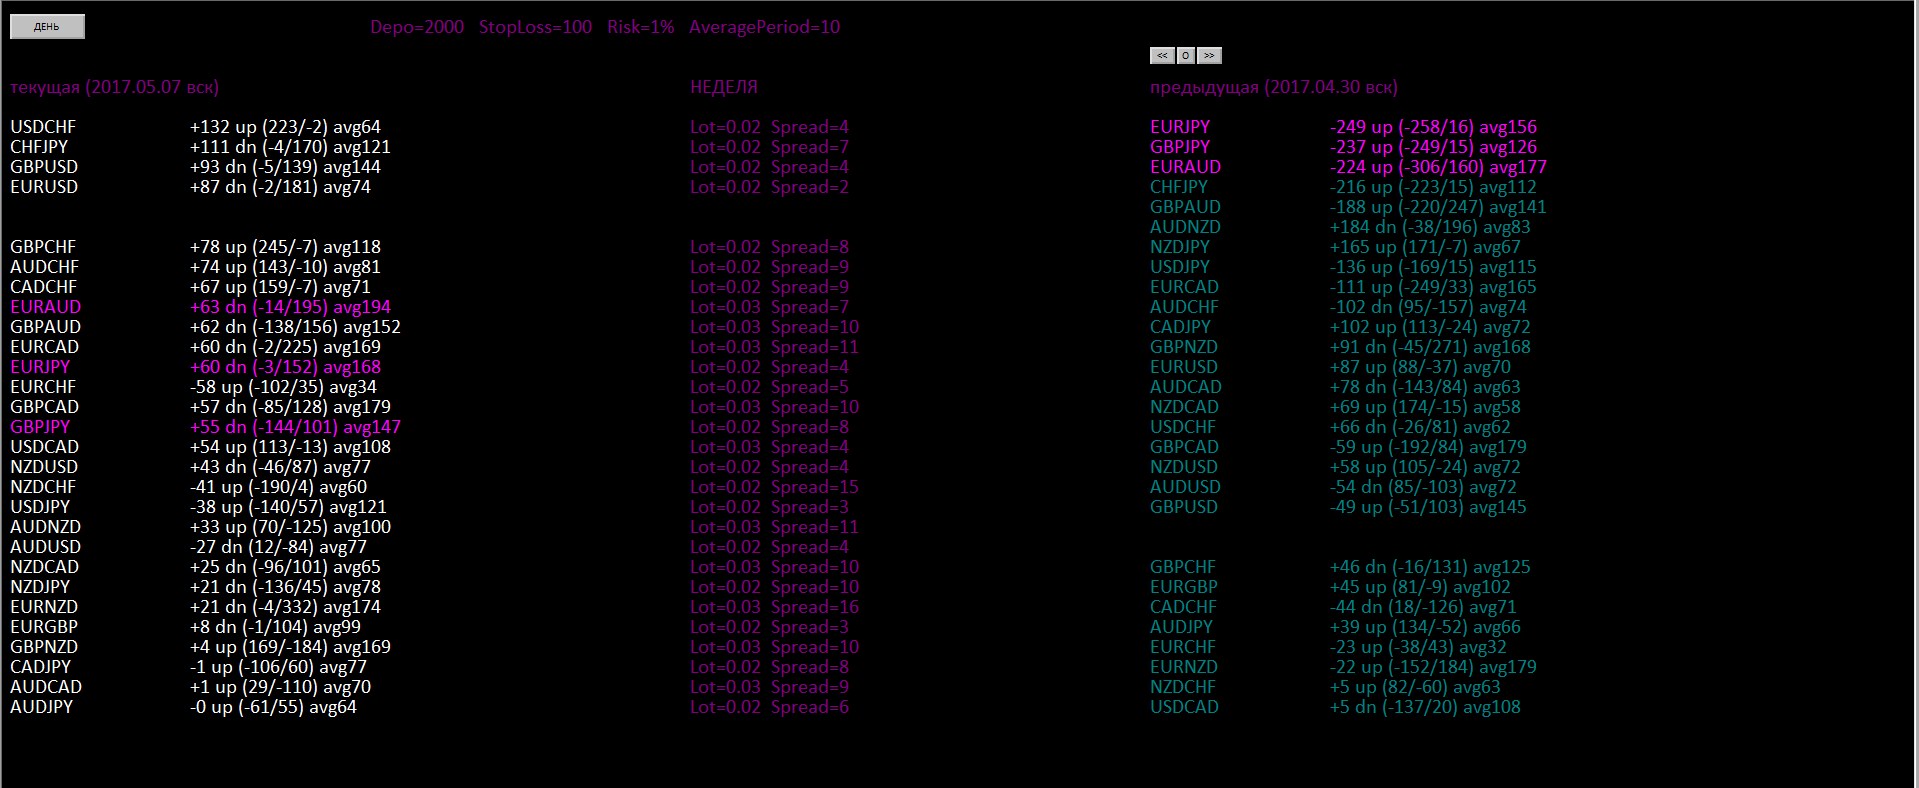The width and height of the screenshot is (1919, 788).
Task: Select AUDCAD in the предыдущая list
Action: point(1186,387)
